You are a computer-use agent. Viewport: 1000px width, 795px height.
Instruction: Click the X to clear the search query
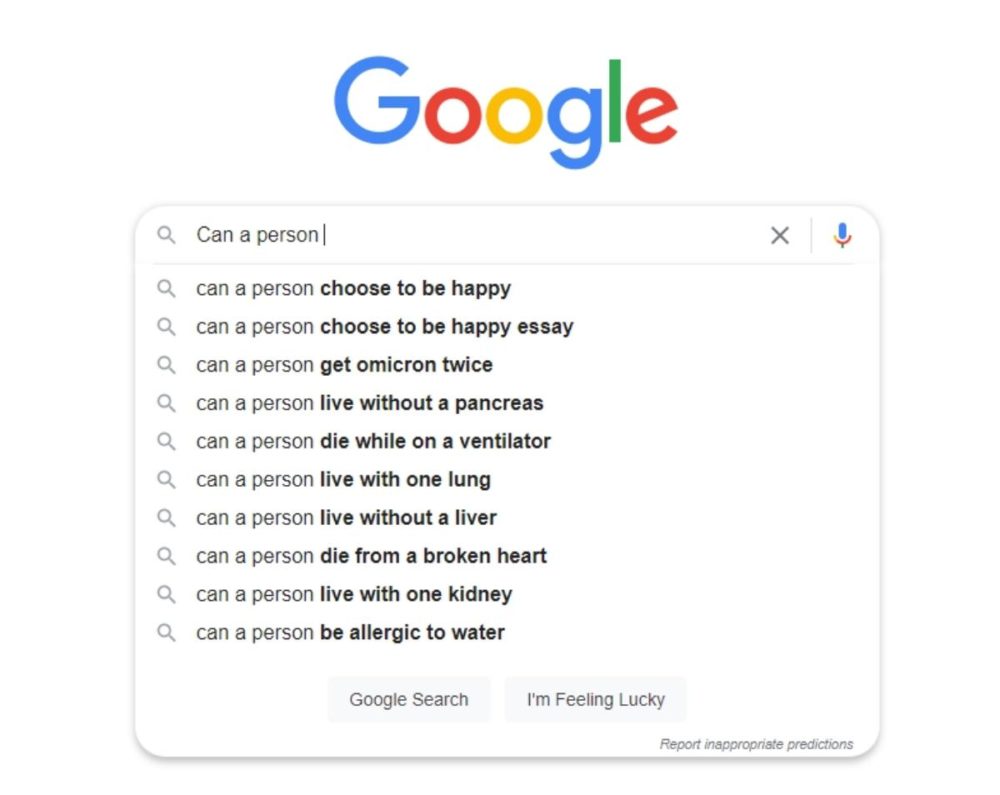780,235
